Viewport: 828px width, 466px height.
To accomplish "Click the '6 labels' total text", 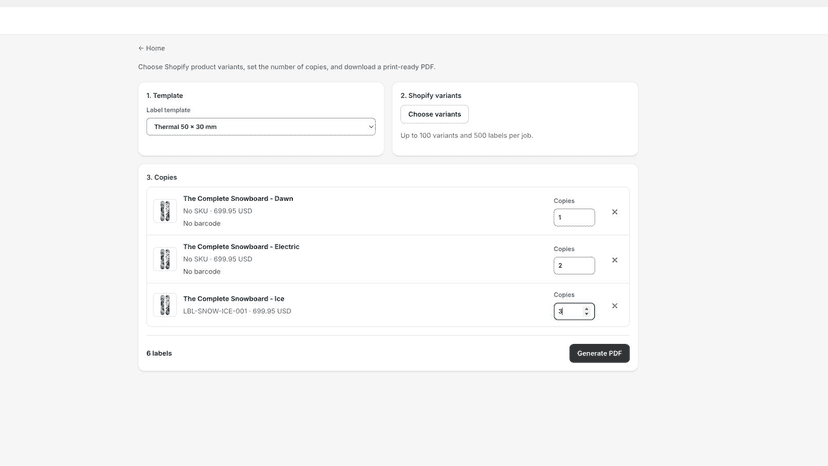I will click(159, 353).
